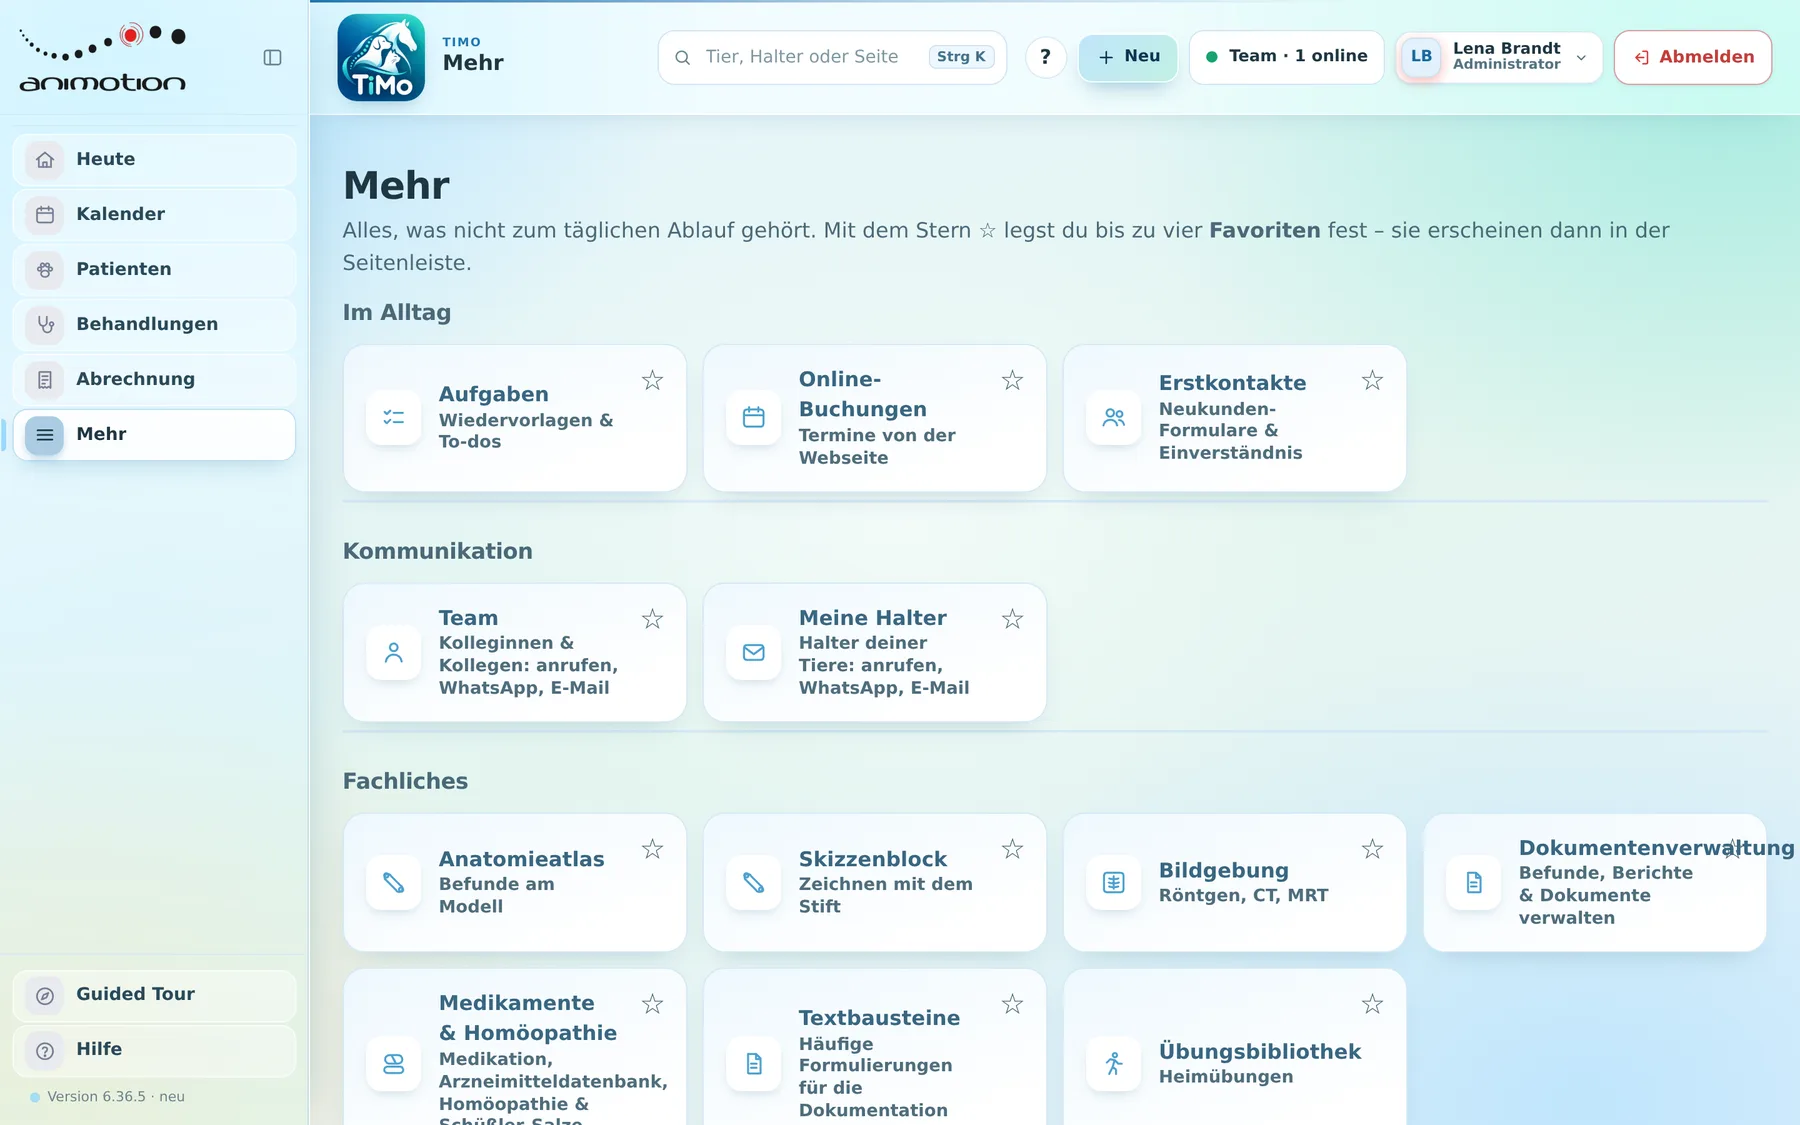The height and width of the screenshot is (1125, 1800).
Task: Expand the Lena Brandt user dropdown
Action: click(1499, 57)
